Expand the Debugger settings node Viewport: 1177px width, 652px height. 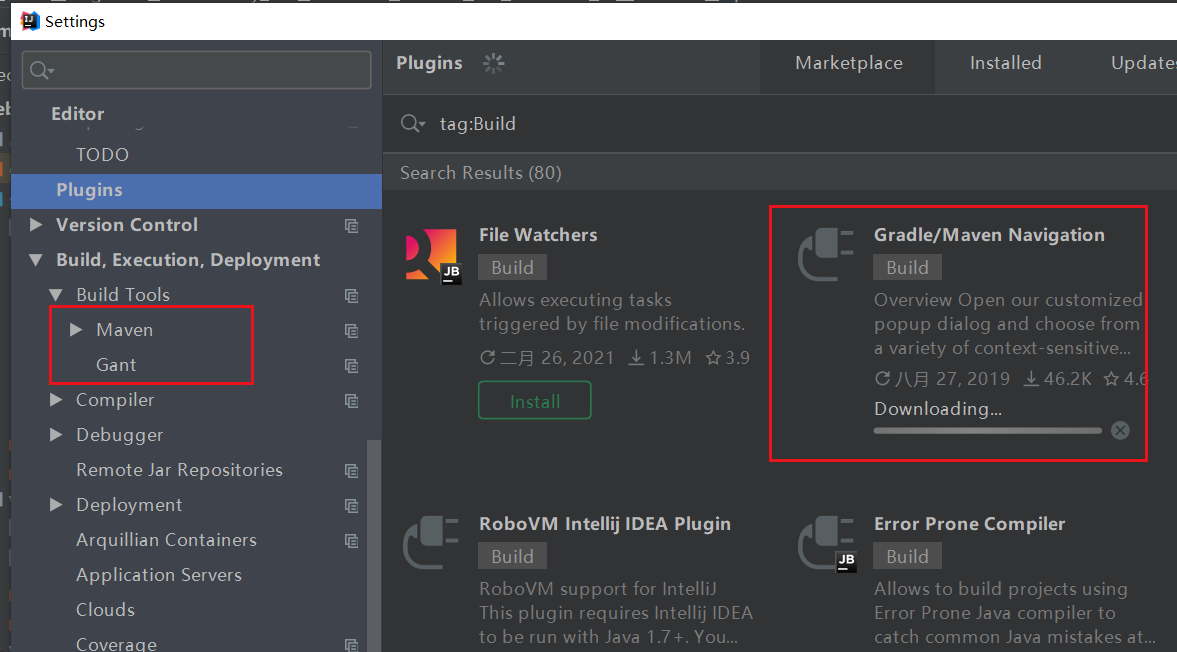click(x=56, y=434)
